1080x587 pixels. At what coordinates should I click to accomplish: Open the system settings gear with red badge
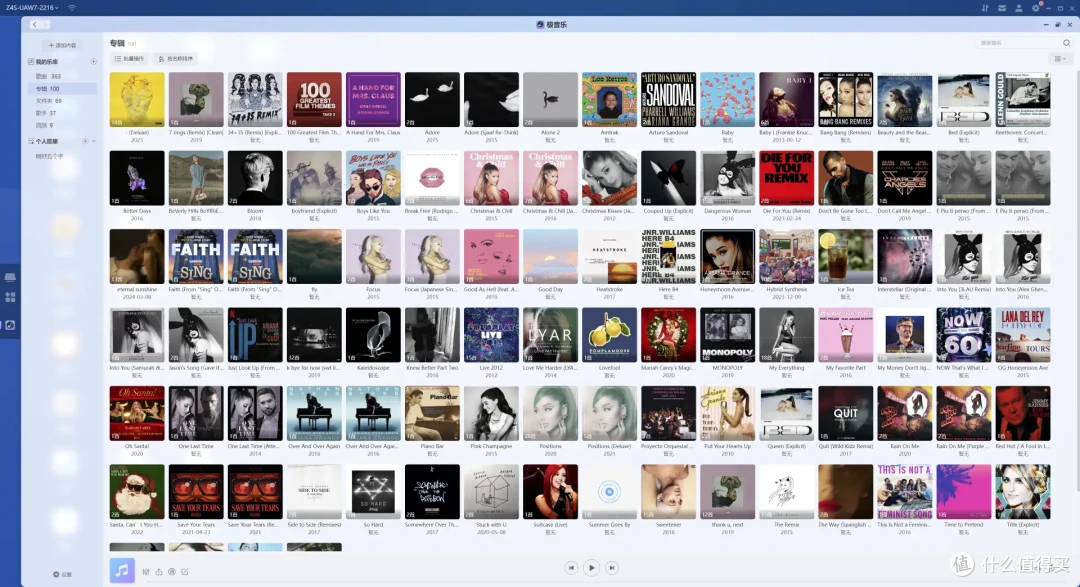[1036, 8]
